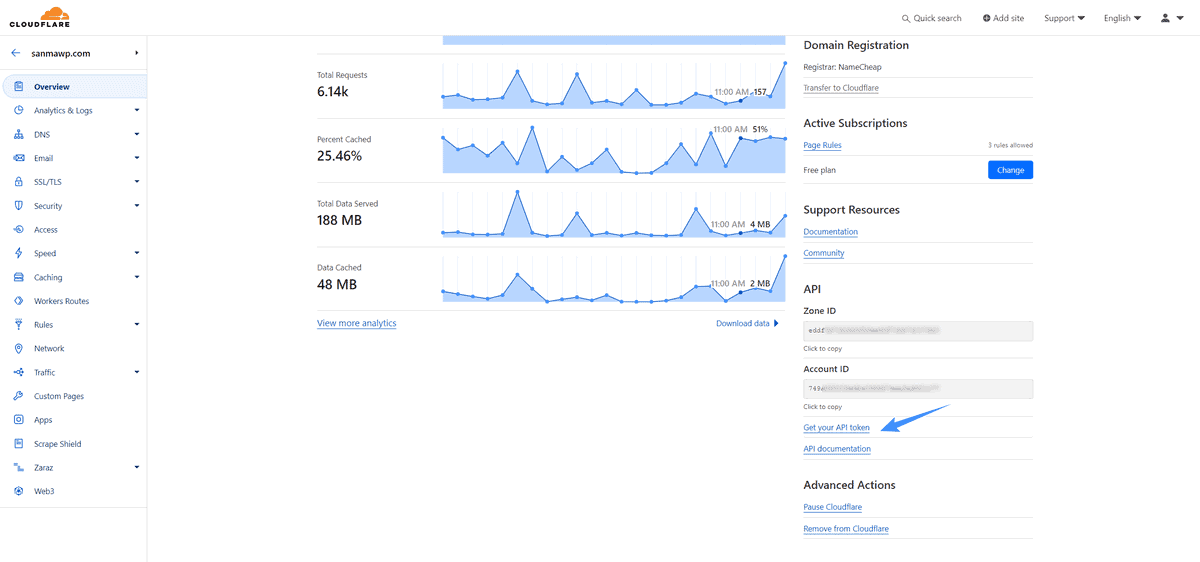Viewport: 1200px width, 562px height.
Task: Click Remove from Cloudflare link
Action: point(846,529)
